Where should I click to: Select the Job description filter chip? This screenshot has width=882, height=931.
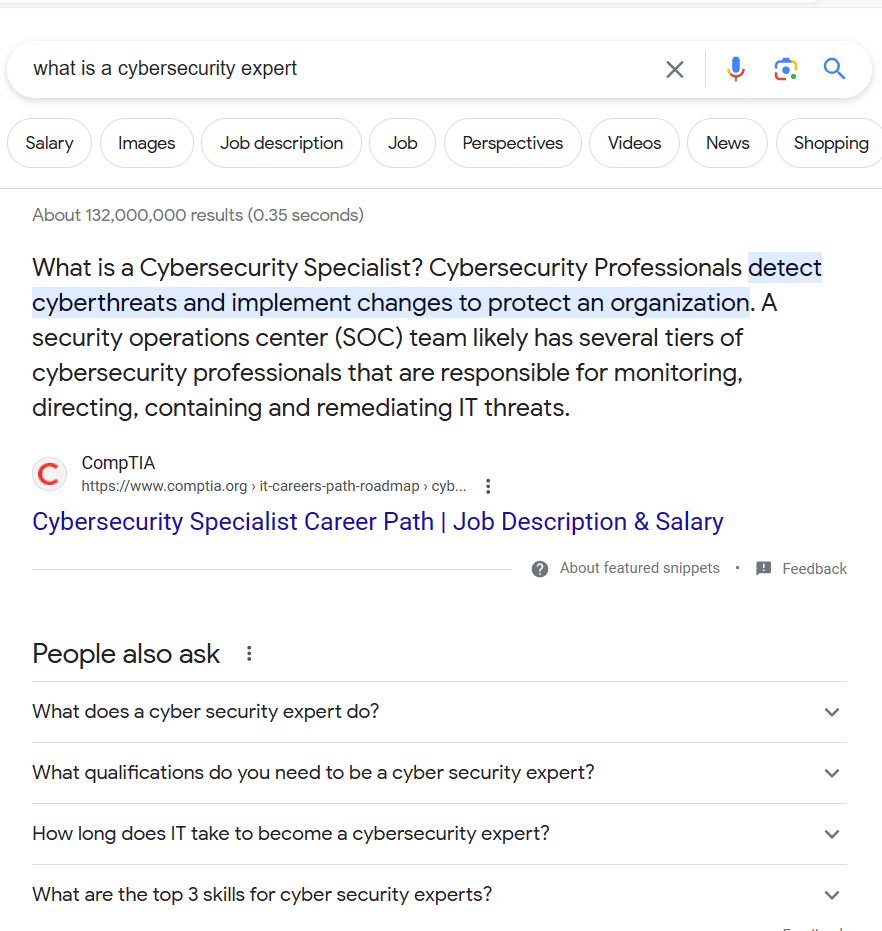coord(281,143)
